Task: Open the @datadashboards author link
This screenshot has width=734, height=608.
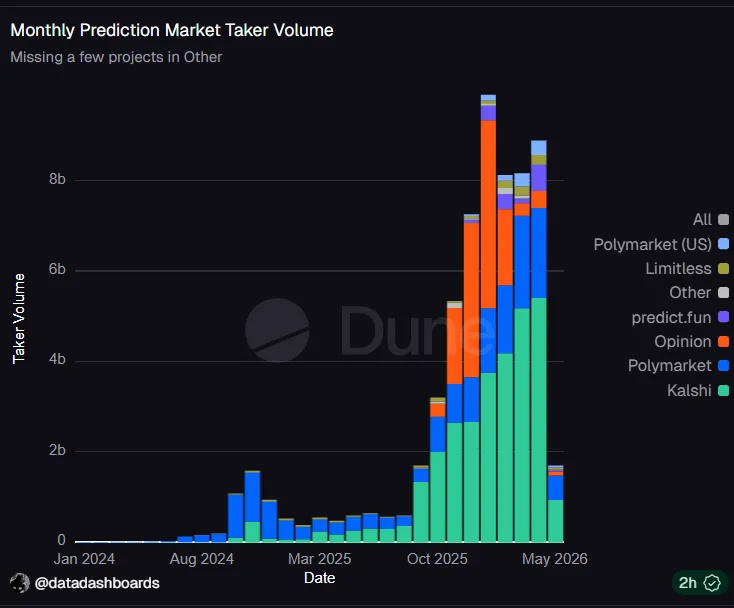Action: point(97,583)
